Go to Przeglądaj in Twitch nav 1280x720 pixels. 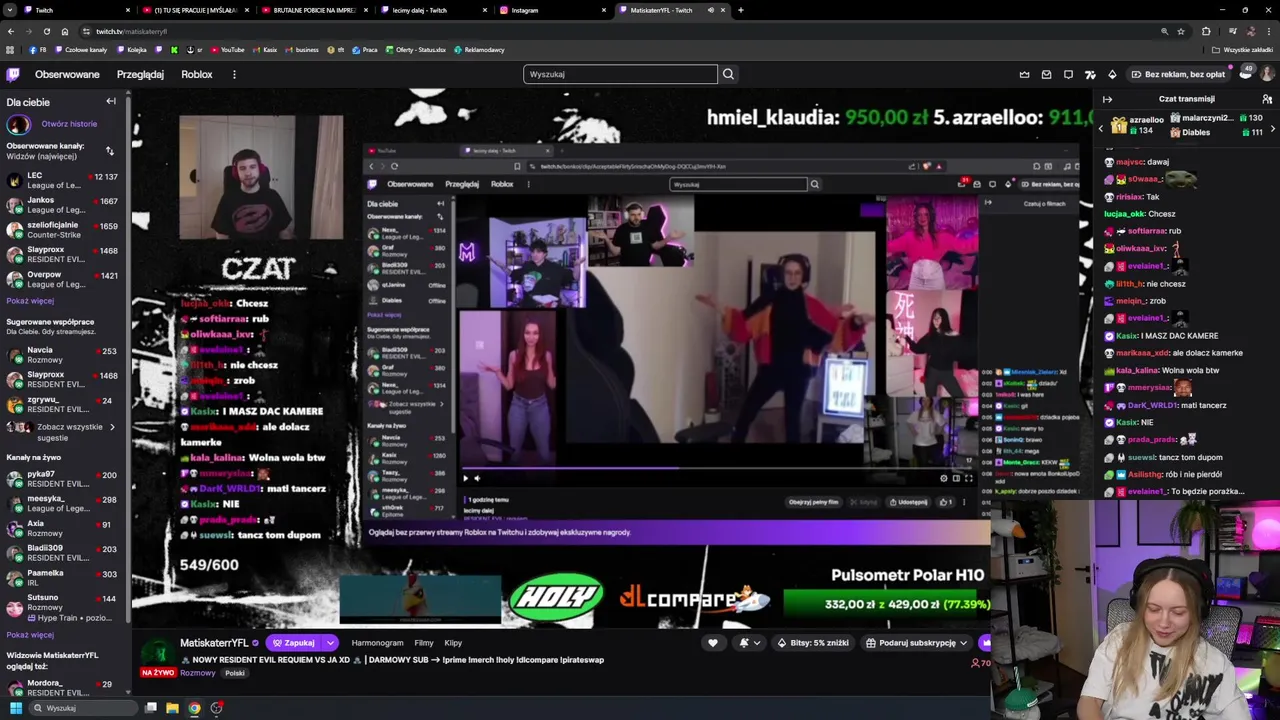pos(140,74)
